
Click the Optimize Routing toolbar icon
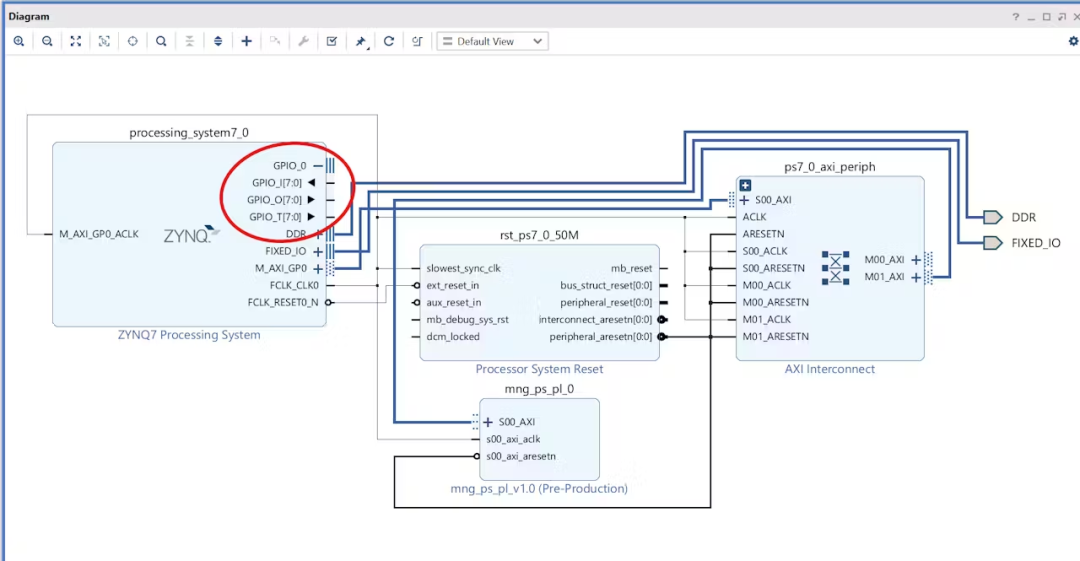[417, 41]
